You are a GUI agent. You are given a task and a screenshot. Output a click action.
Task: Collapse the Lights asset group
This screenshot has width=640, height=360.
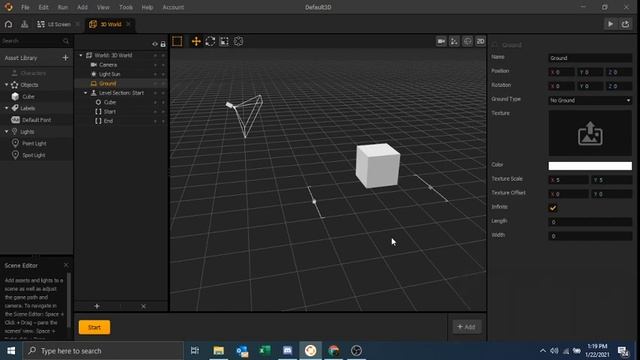click(x=7, y=132)
